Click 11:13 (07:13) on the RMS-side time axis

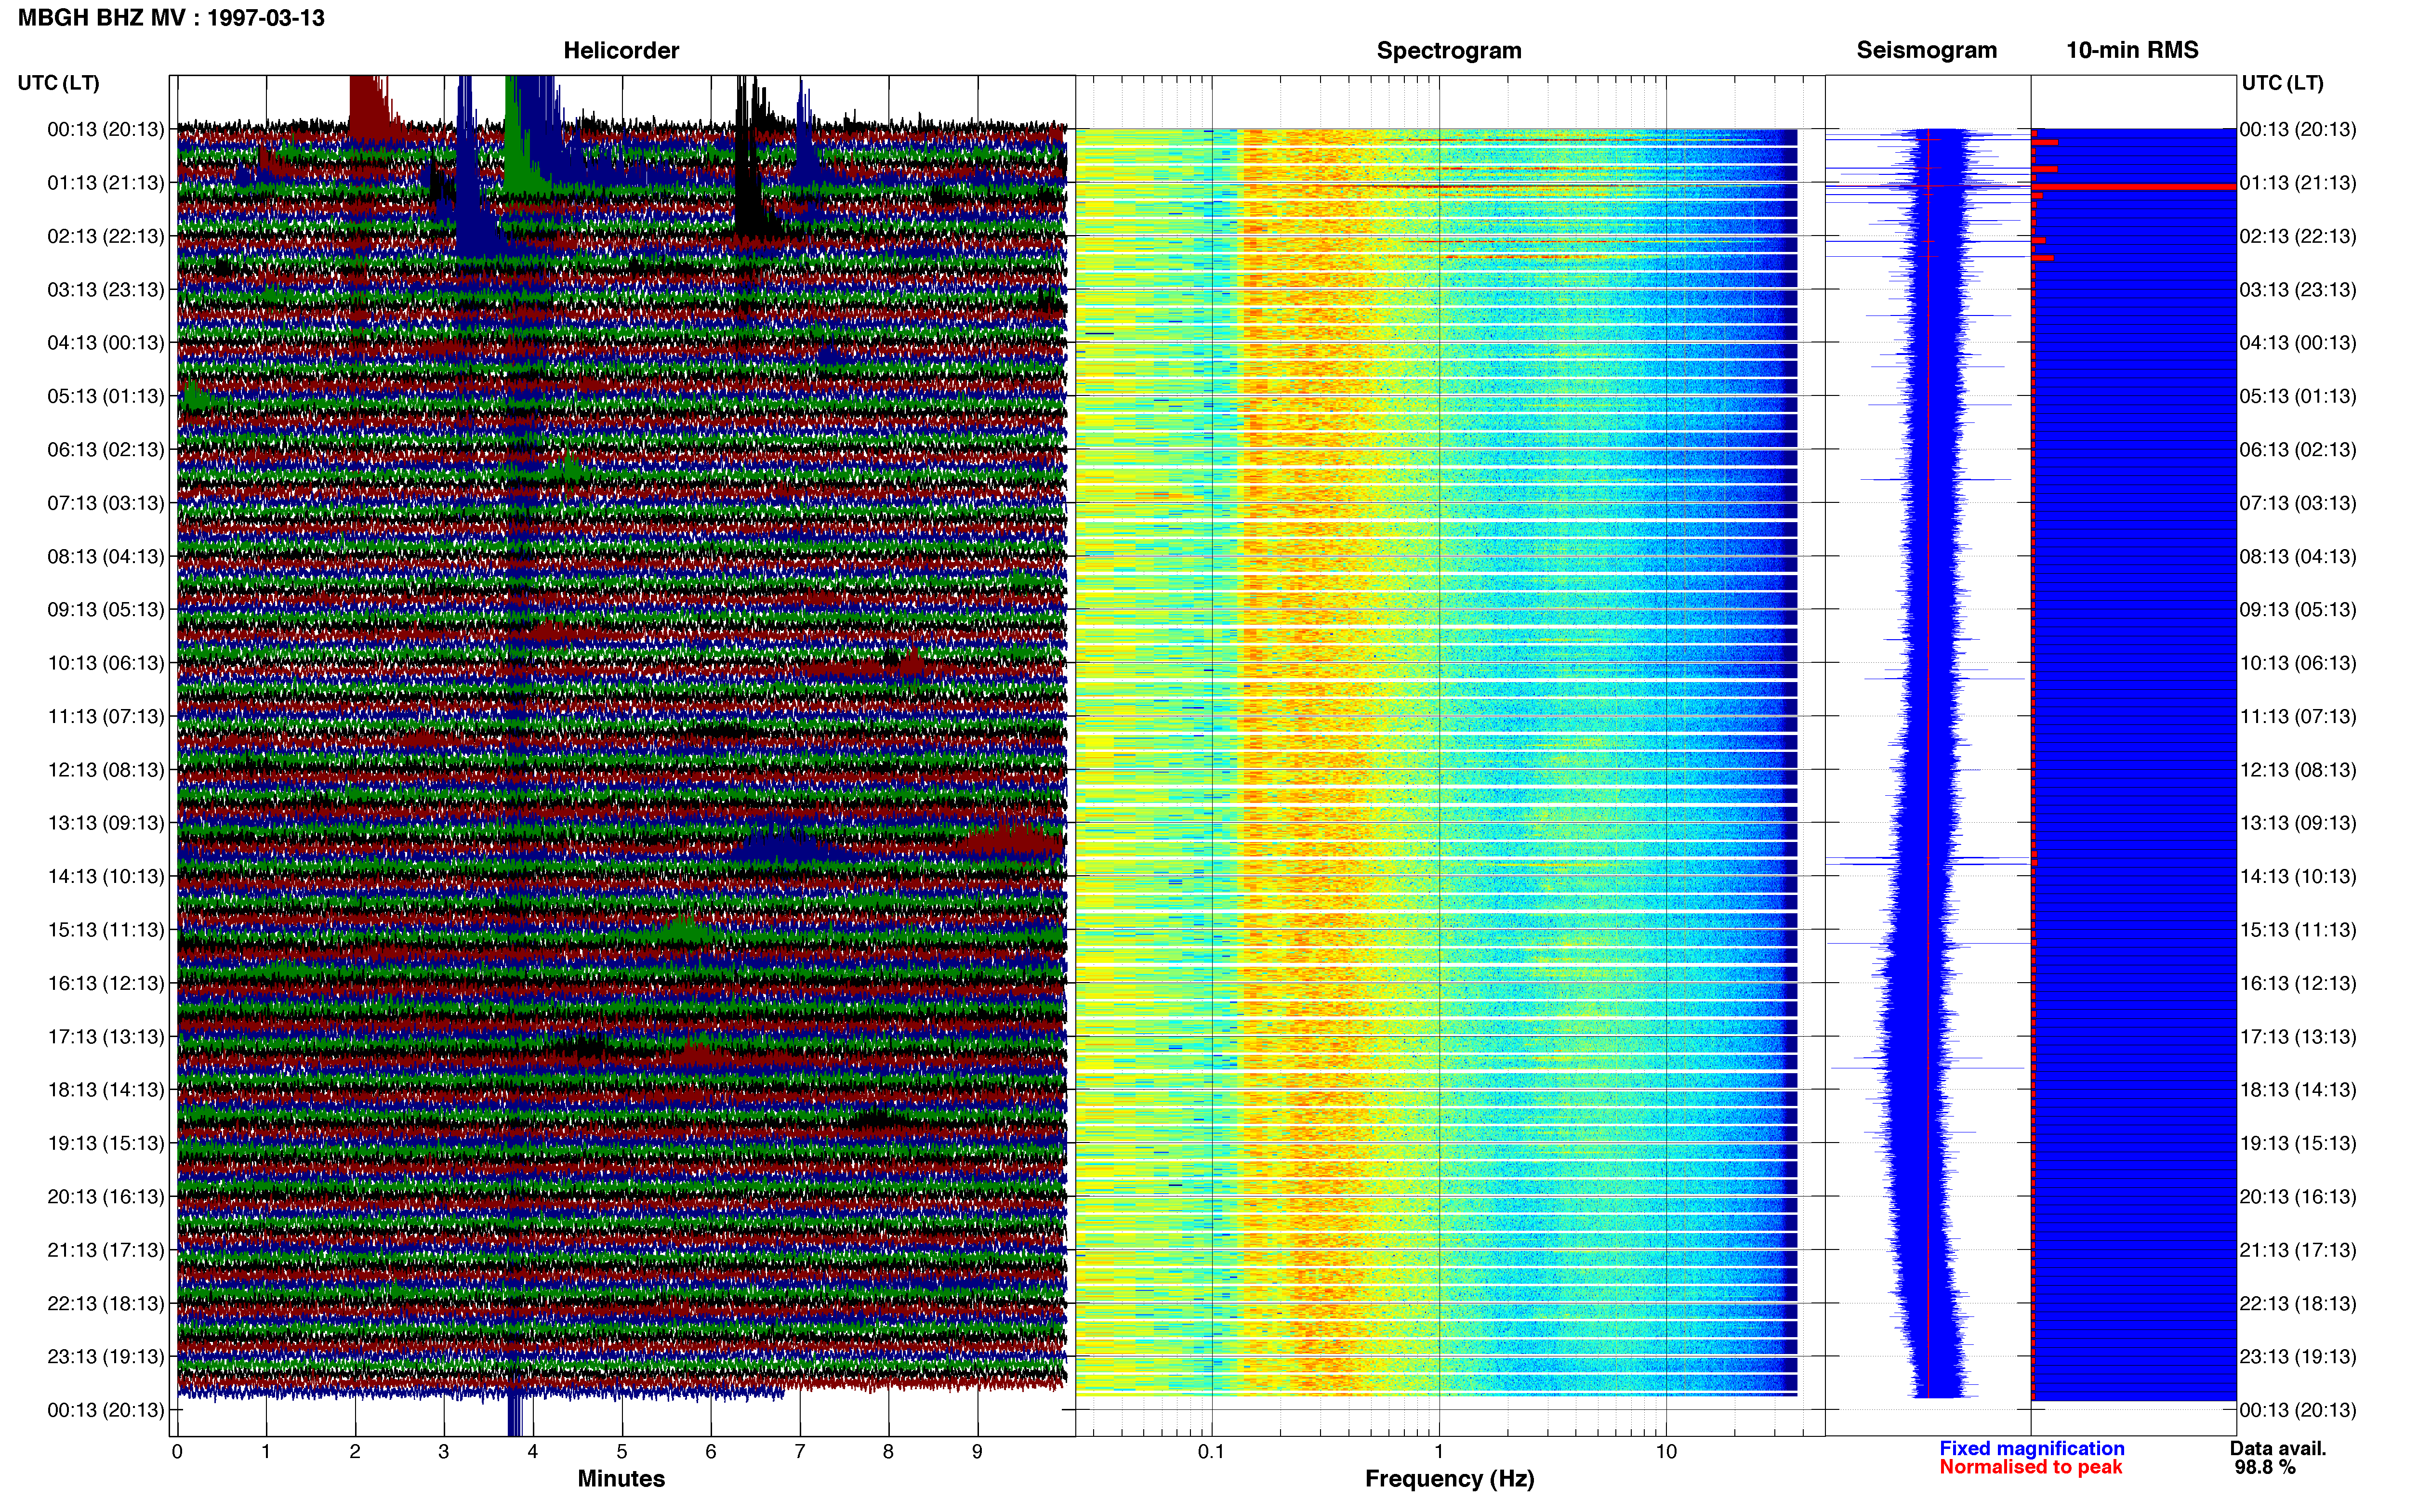pyautogui.click(x=2298, y=717)
